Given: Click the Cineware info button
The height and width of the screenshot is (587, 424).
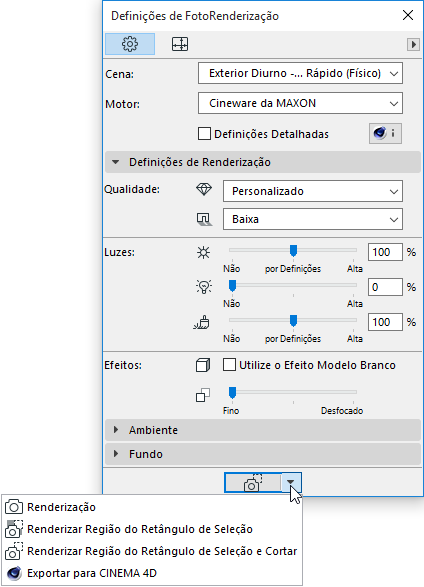Looking at the screenshot, I should pyautogui.click(x=385, y=134).
